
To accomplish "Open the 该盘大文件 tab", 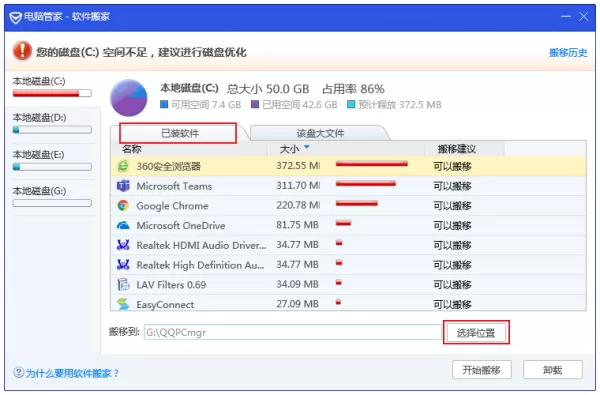I will click(320, 133).
